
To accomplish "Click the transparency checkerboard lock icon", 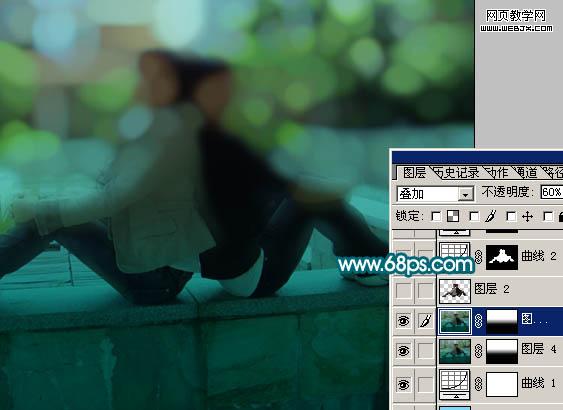I will 453,216.
